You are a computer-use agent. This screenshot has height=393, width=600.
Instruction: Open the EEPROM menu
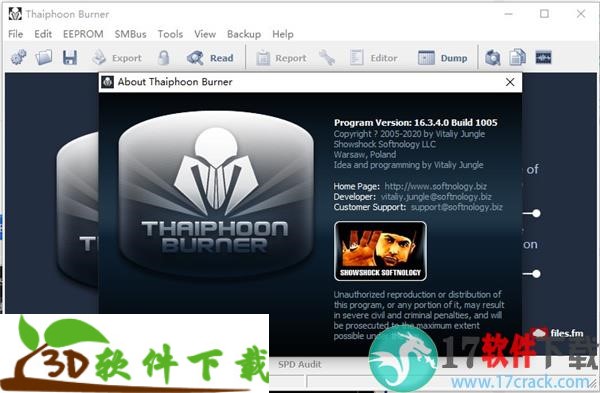point(83,34)
